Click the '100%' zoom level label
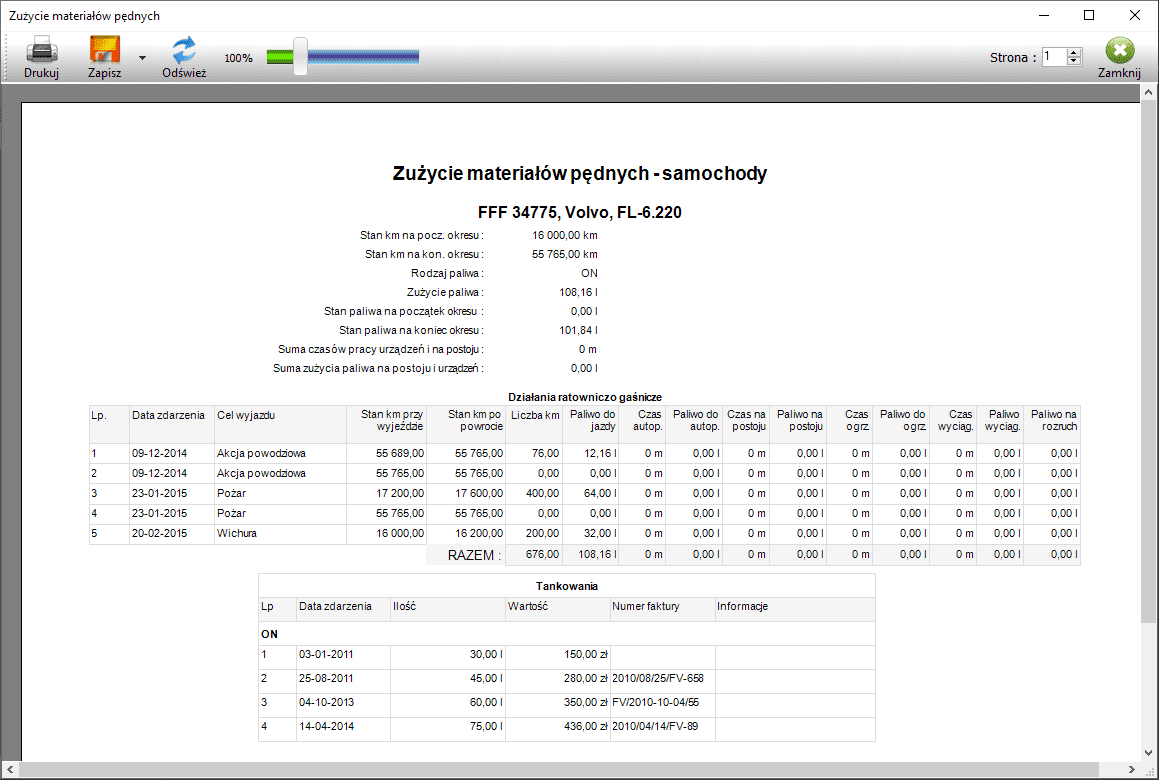The image size is (1159, 780). tap(239, 58)
